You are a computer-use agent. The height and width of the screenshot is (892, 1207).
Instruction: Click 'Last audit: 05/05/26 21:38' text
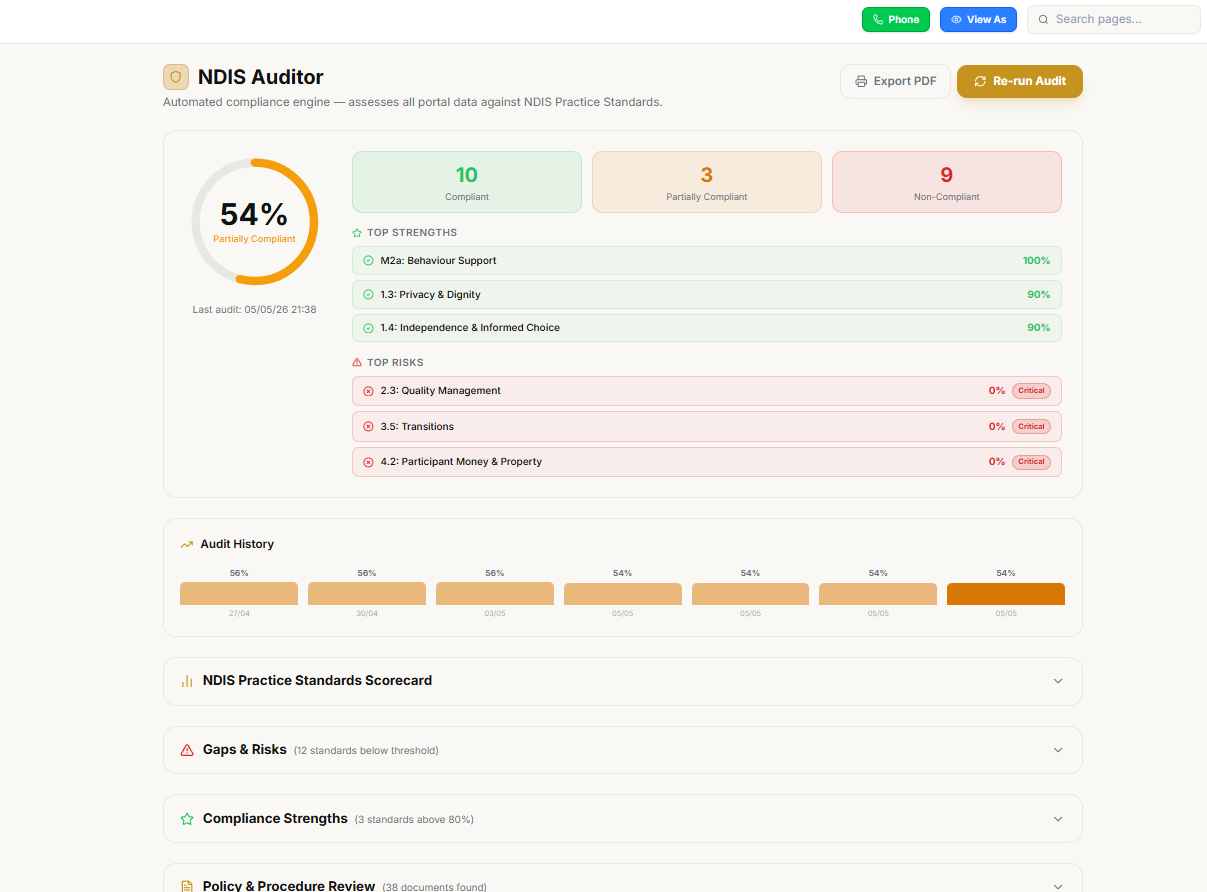coord(254,310)
